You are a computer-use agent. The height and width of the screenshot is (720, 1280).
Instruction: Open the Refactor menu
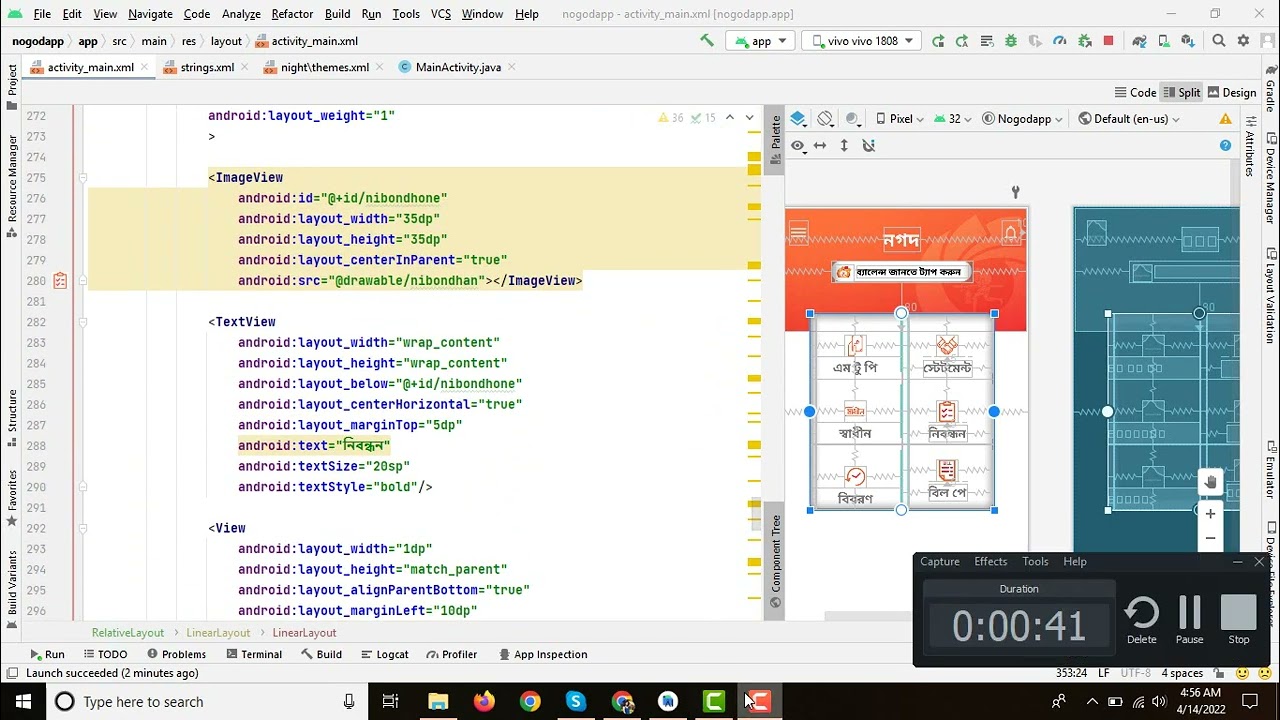[292, 14]
